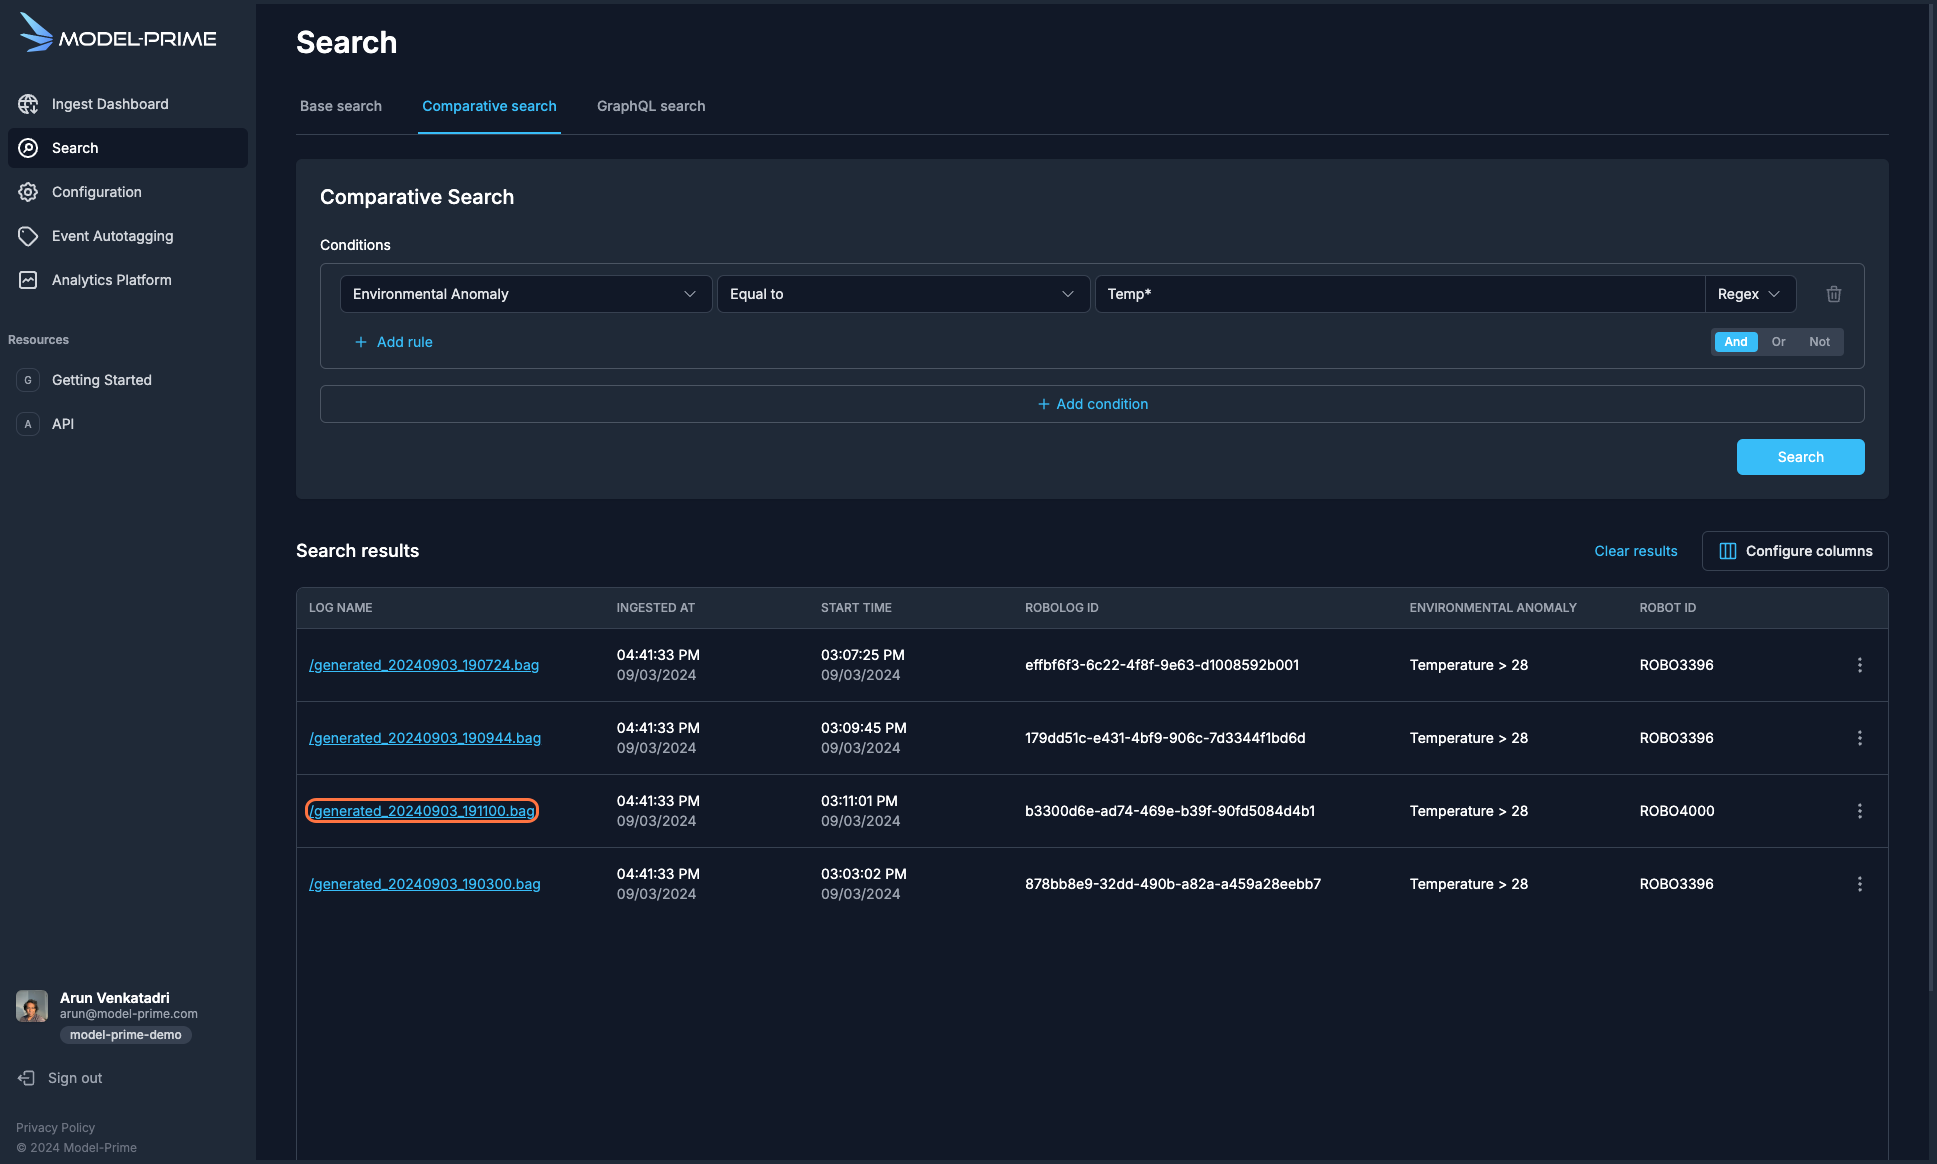Click Robolog ID effbf6f3-6c22-4f8f-9e63-d1008592b001

click(1162, 665)
